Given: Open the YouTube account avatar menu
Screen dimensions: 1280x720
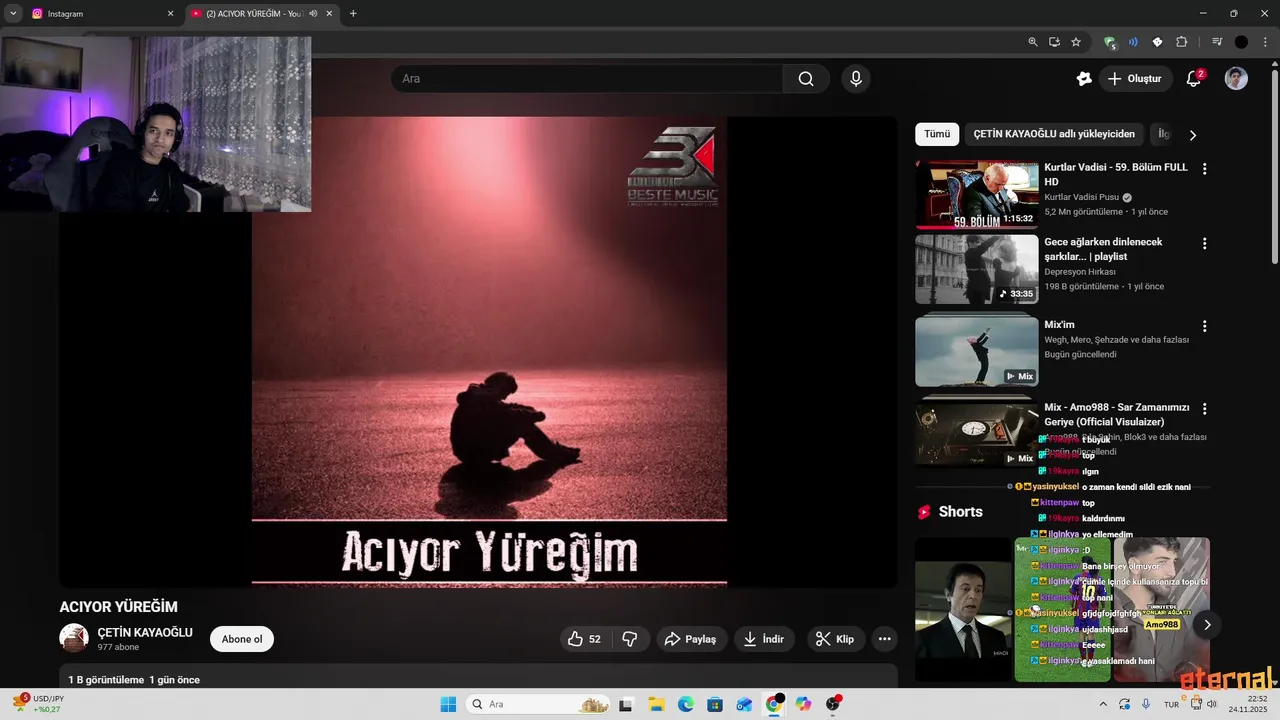Looking at the screenshot, I should (1236, 79).
